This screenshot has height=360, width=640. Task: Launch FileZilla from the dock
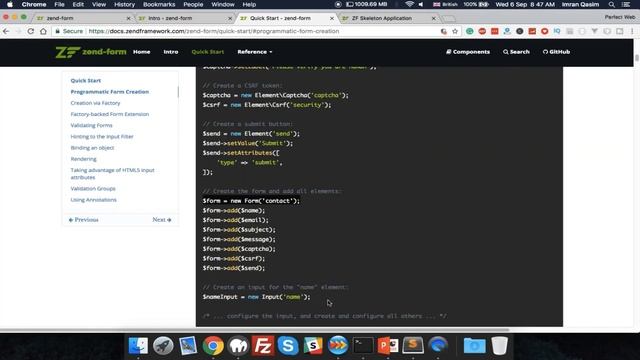263,346
